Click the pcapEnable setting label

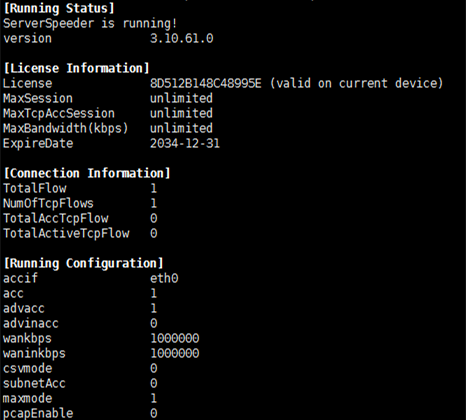click(38, 414)
